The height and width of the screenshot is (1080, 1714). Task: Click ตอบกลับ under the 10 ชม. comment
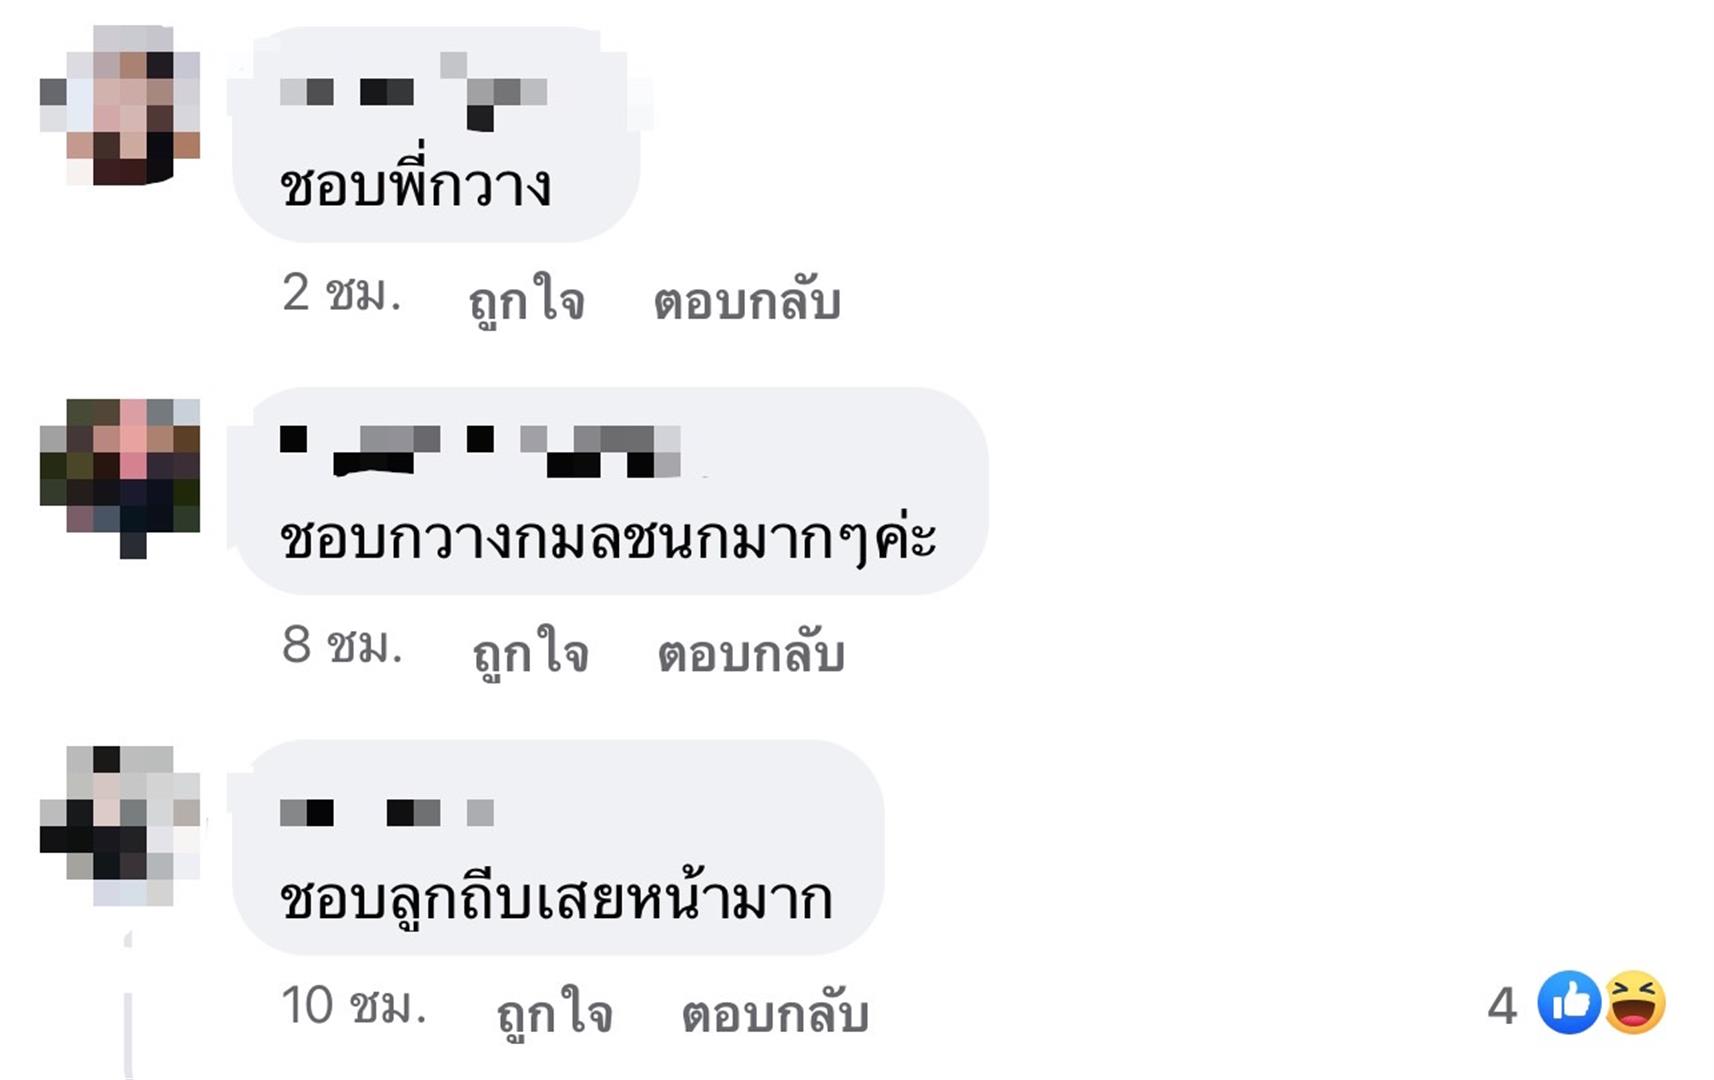[x=775, y=1013]
